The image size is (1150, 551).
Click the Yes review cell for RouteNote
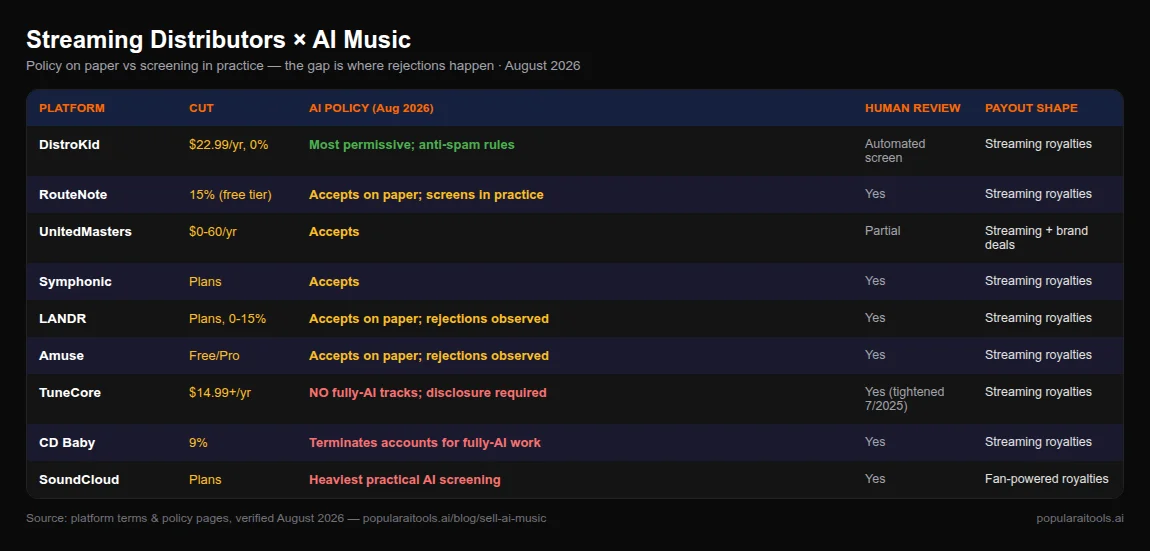point(875,194)
